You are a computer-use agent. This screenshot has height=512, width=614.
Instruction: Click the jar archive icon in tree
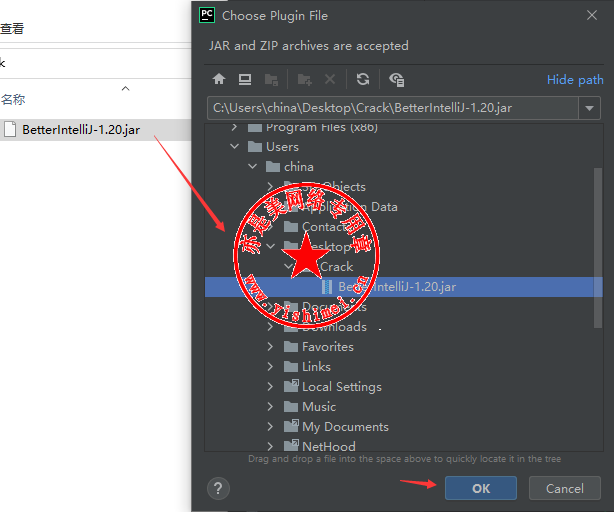pyautogui.click(x=327, y=287)
